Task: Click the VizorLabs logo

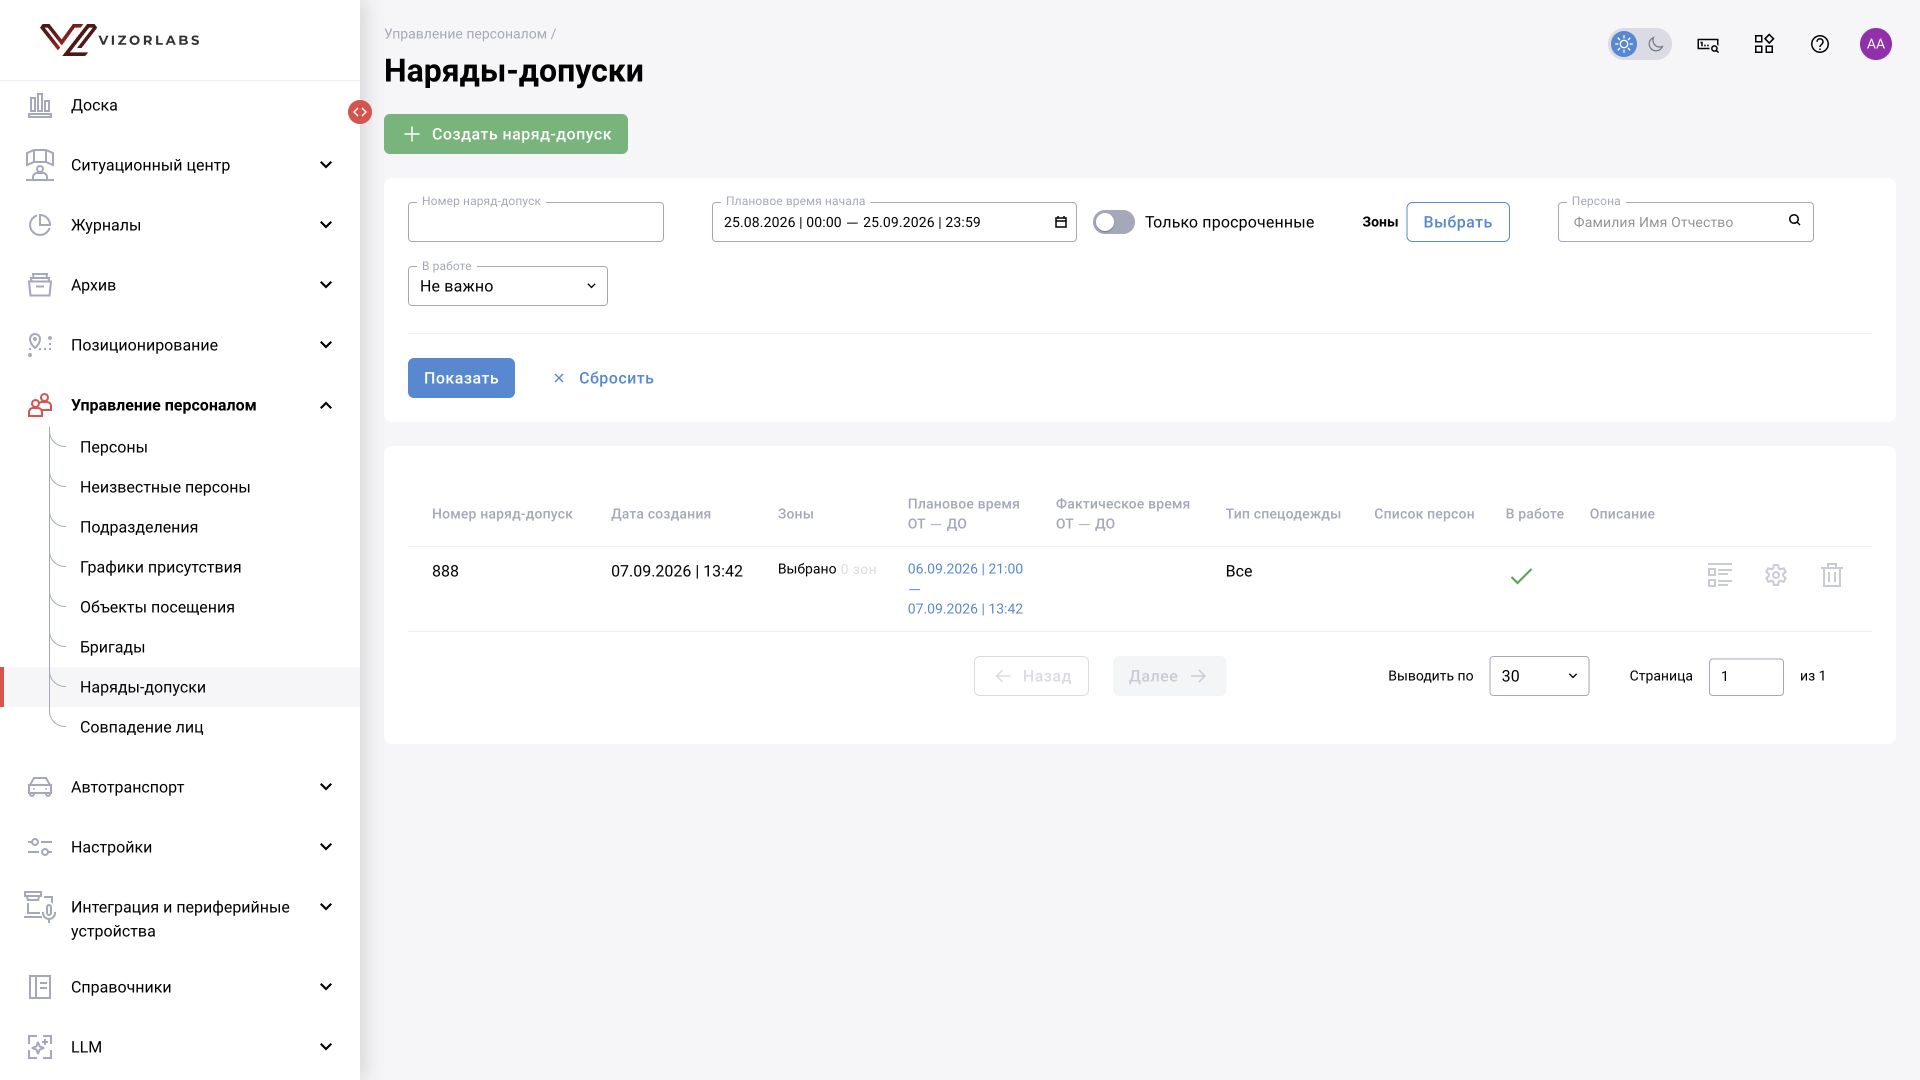Action: tap(120, 40)
